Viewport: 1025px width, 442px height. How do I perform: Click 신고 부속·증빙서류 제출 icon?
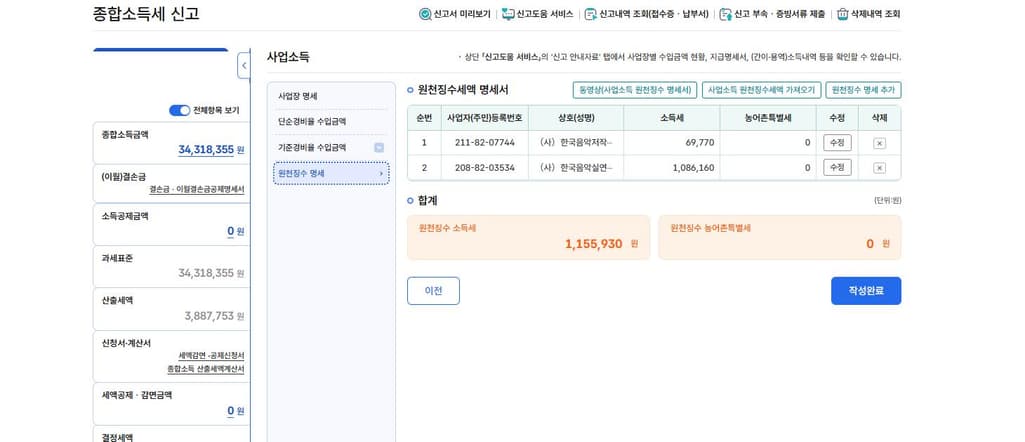(725, 14)
